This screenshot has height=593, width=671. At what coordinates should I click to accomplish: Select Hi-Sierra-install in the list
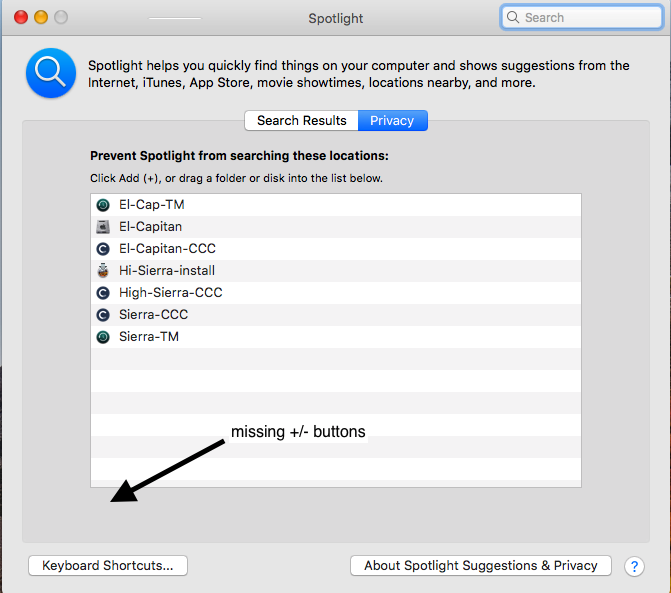[x=336, y=271]
